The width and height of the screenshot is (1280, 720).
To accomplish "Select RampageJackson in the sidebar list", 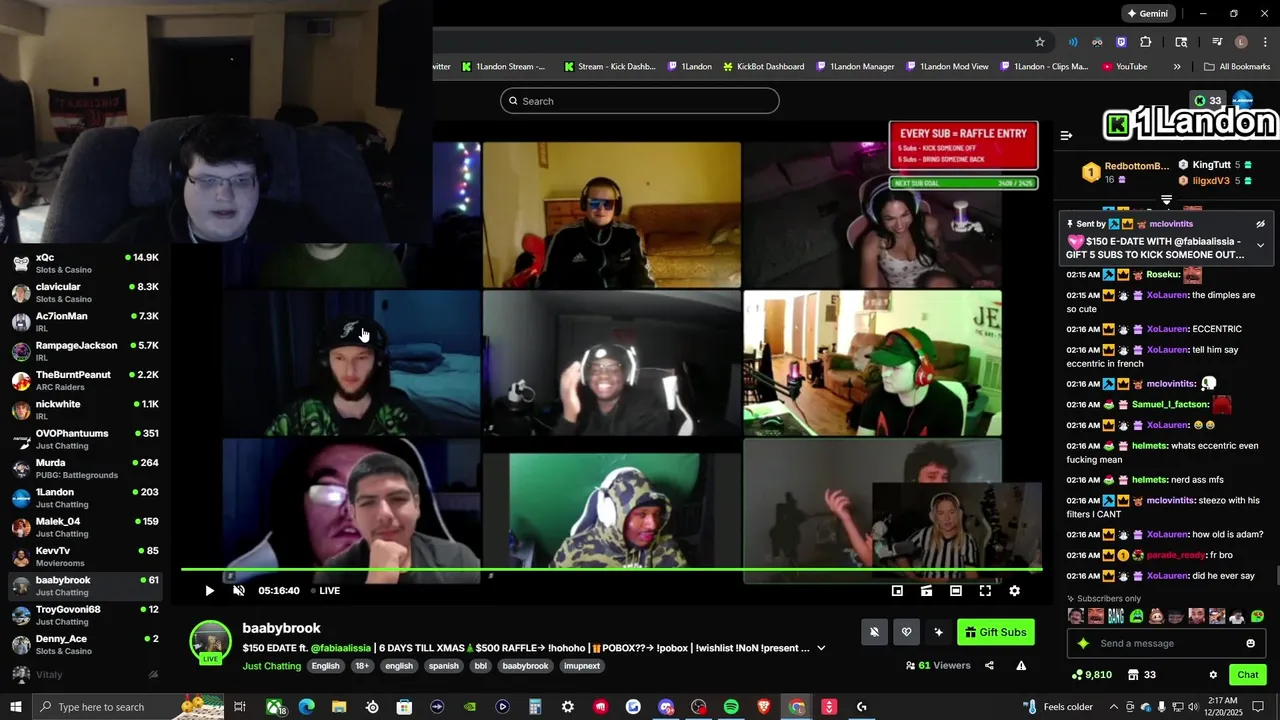I will click(85, 351).
